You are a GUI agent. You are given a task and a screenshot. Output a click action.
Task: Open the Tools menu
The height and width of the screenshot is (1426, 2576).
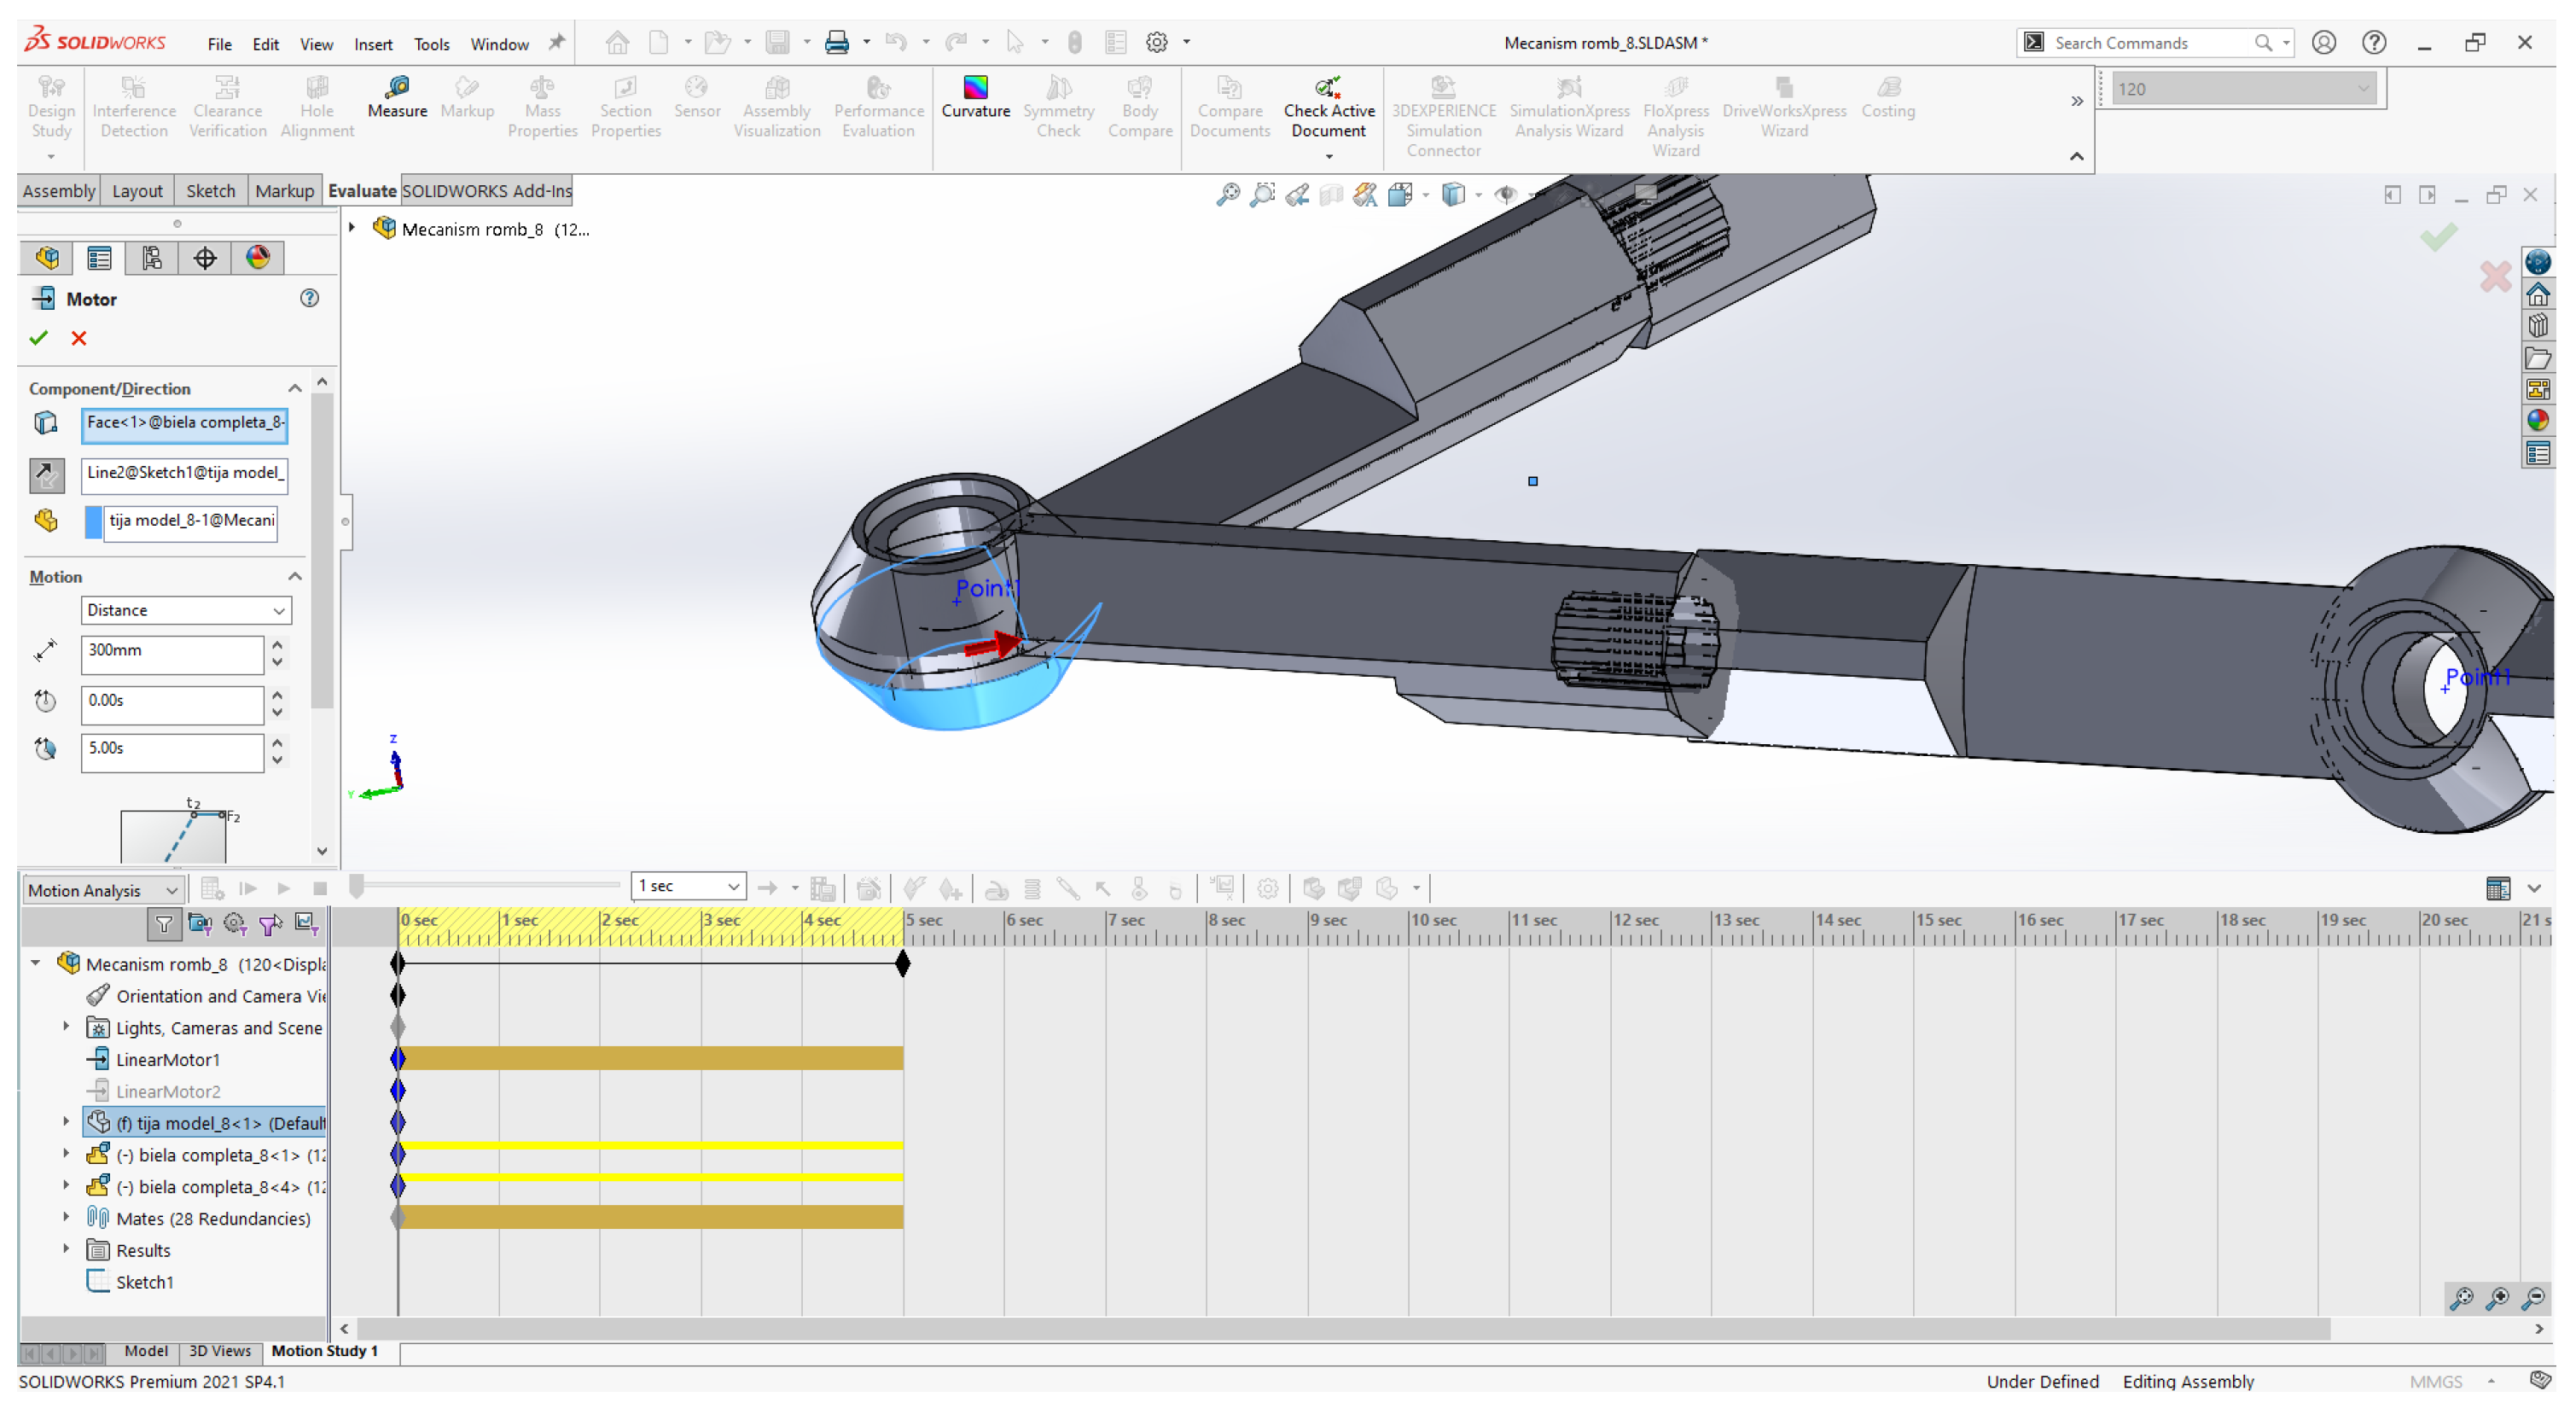tap(431, 44)
